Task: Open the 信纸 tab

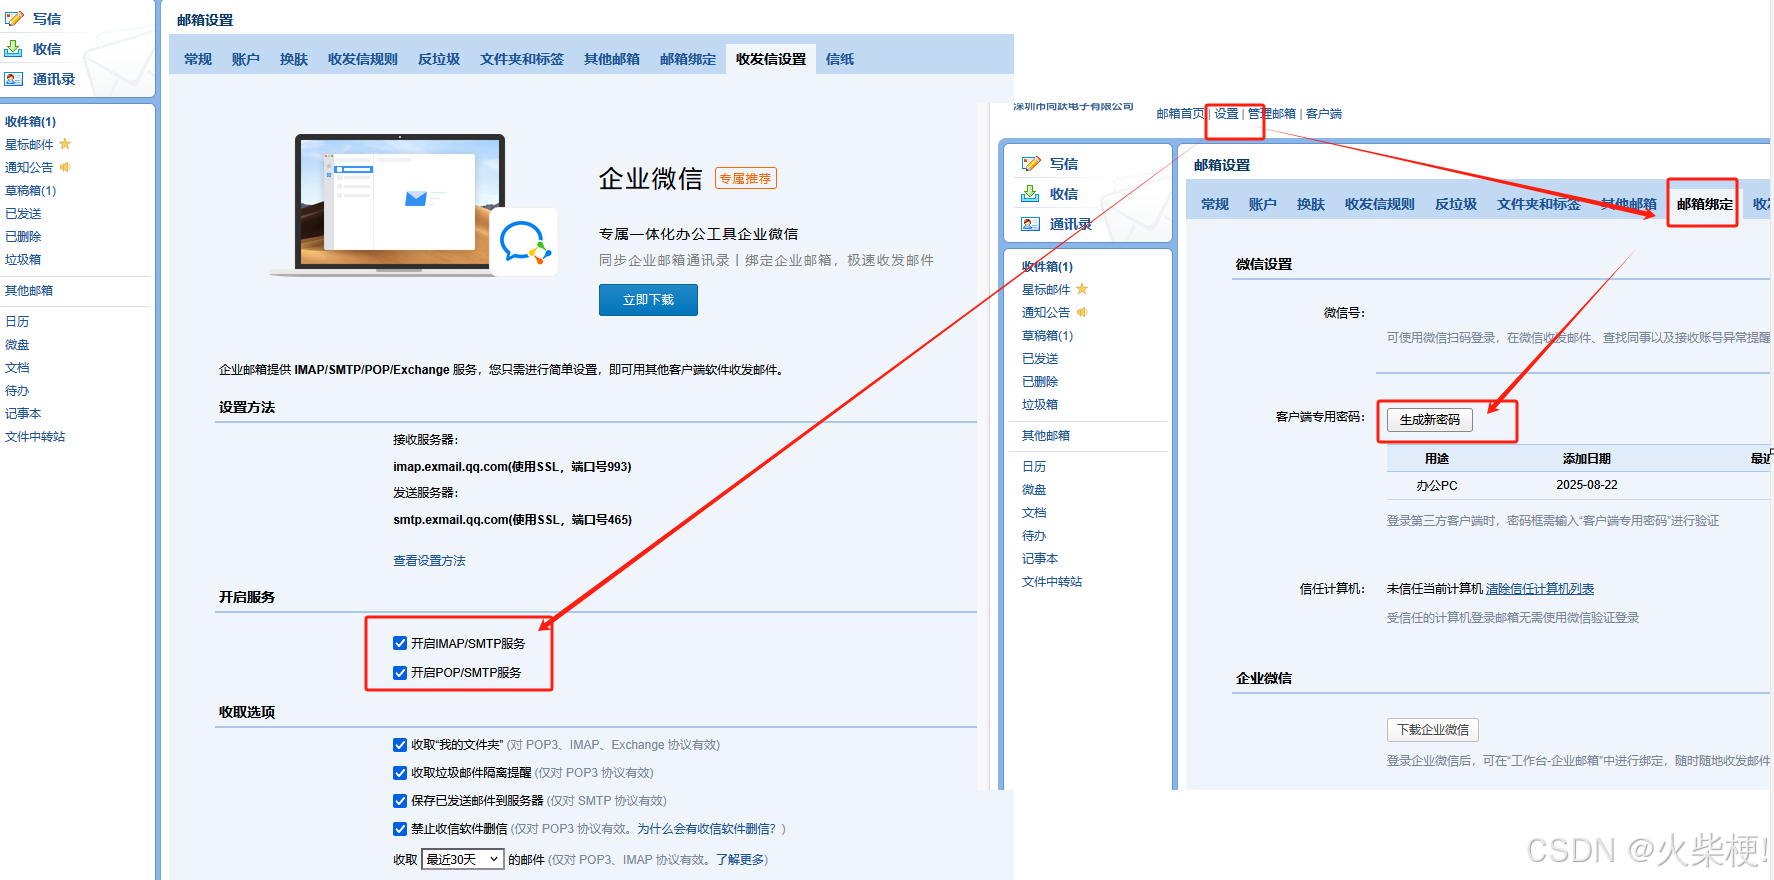Action: (x=840, y=59)
